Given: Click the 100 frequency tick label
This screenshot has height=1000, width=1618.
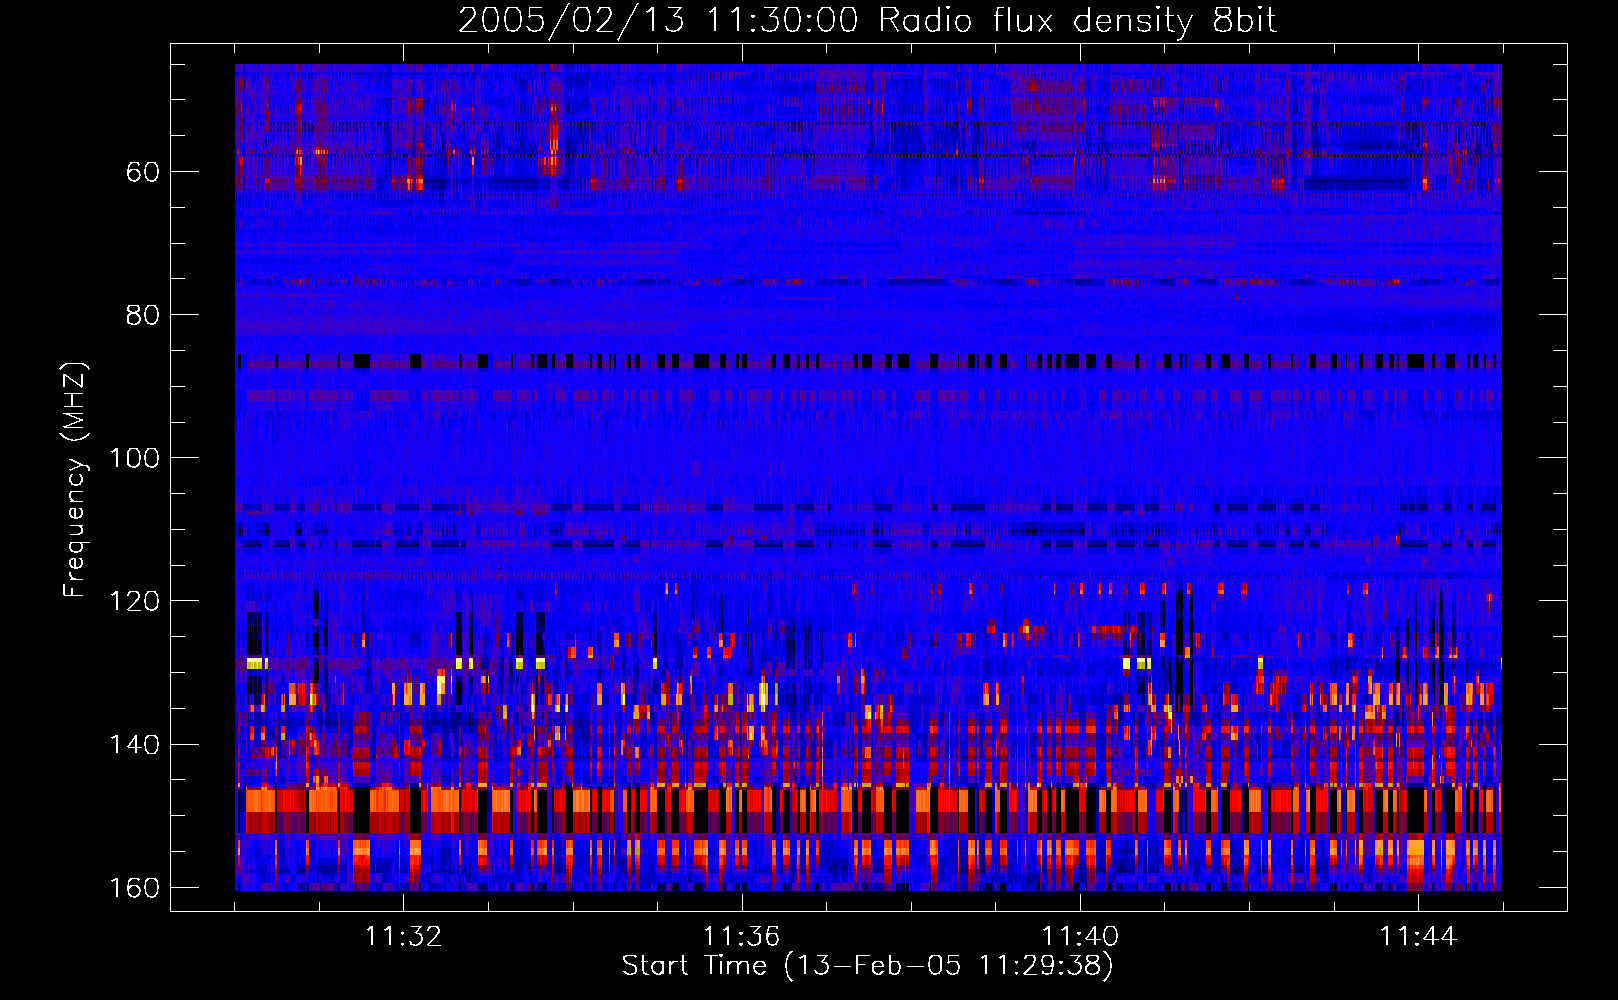Looking at the screenshot, I should (x=133, y=458).
